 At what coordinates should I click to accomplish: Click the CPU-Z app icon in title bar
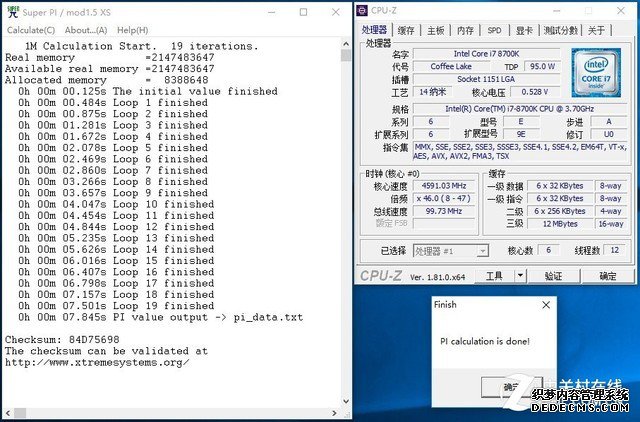362,11
